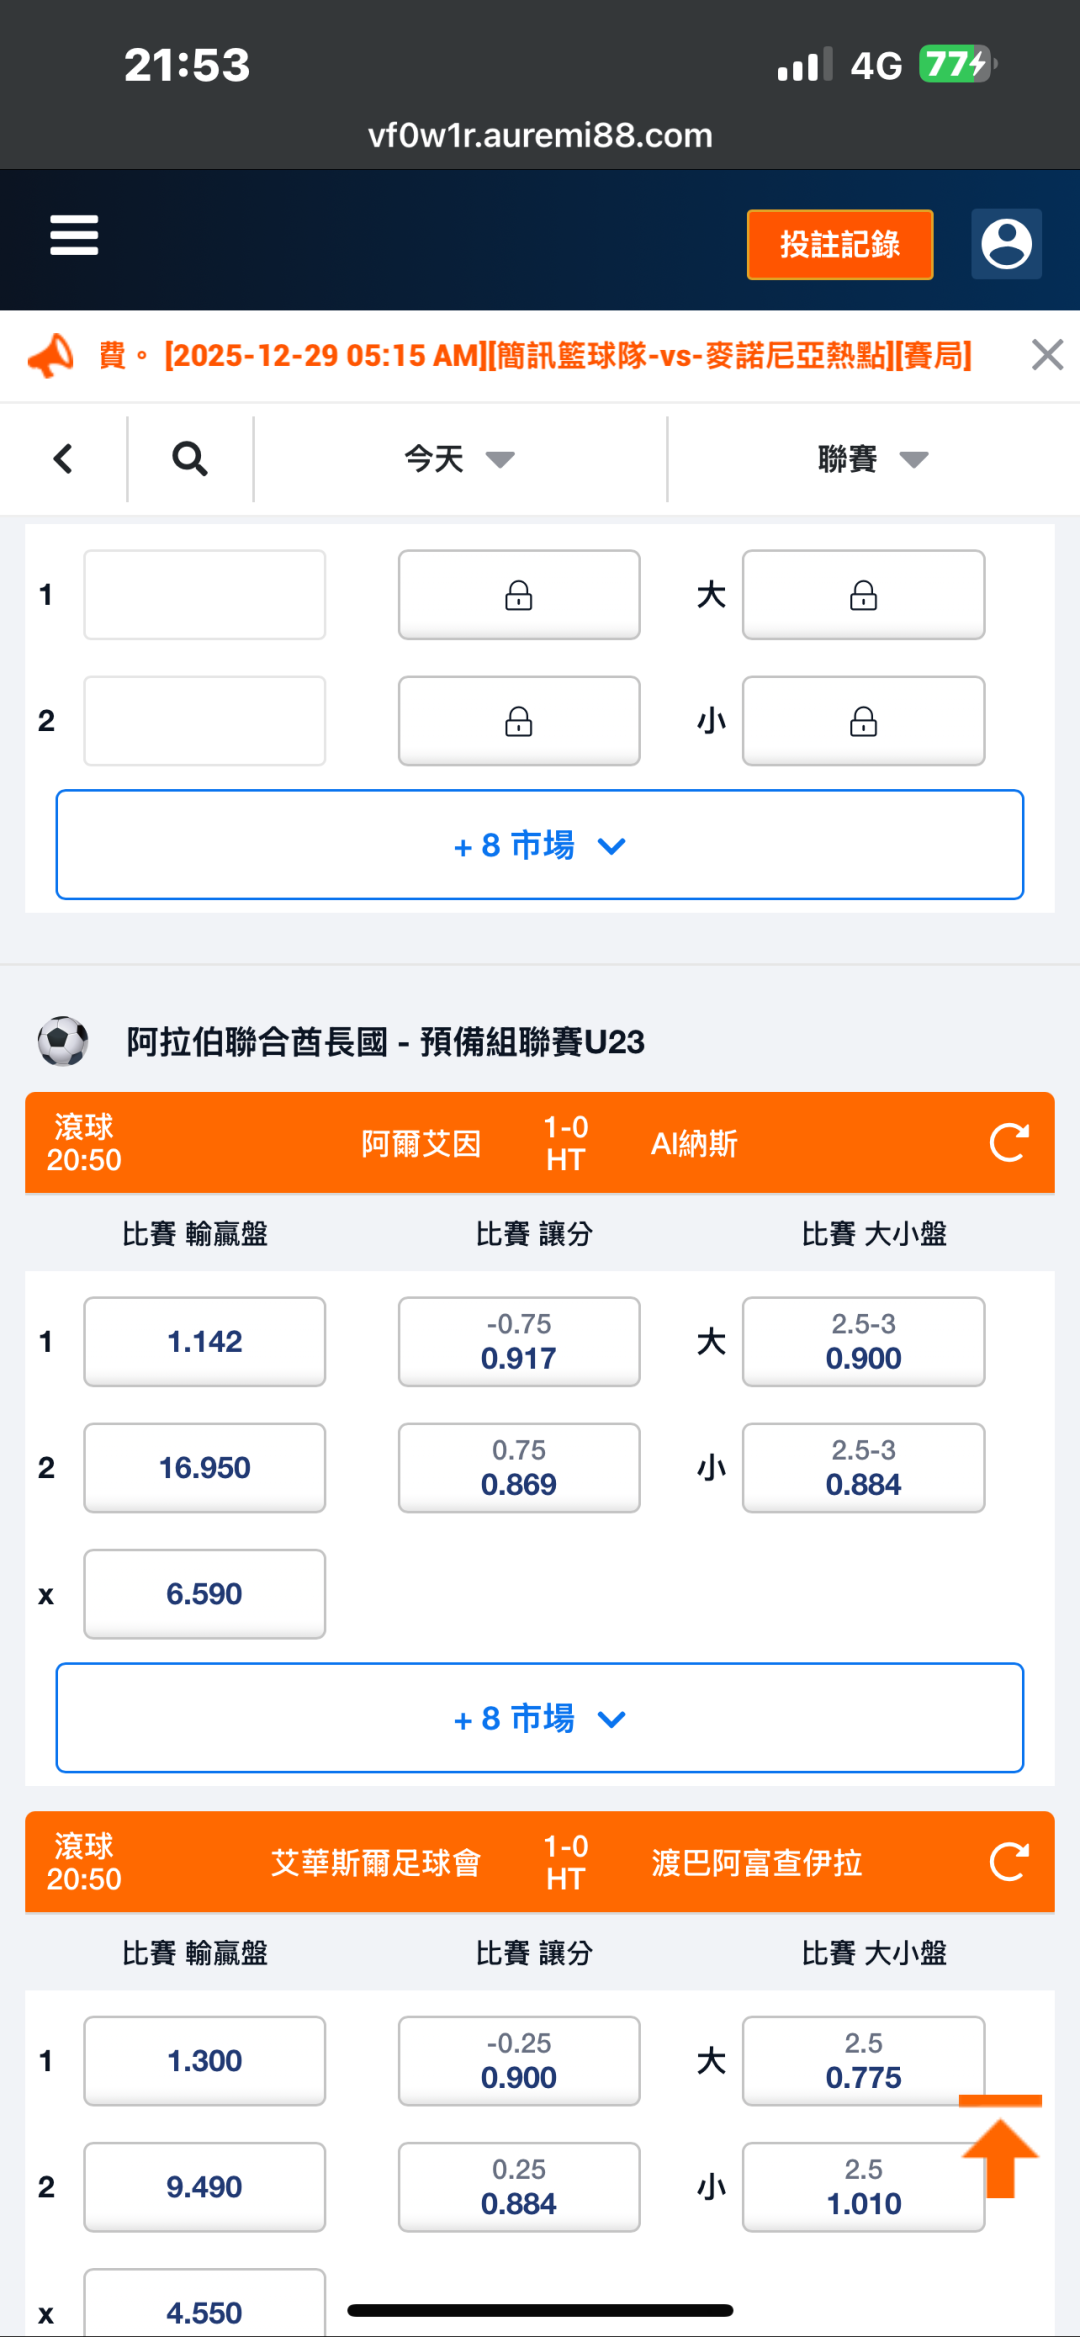The height and width of the screenshot is (2337, 1080).
Task: Pick handicap -0.75 at 0.917
Action: click(x=518, y=1342)
